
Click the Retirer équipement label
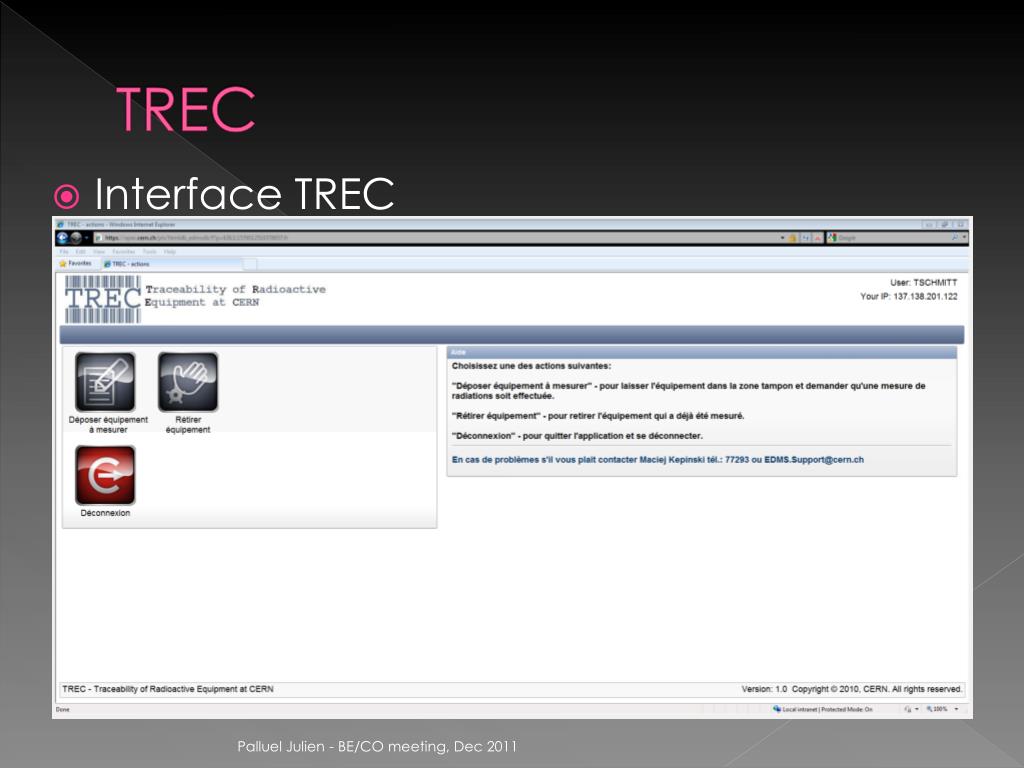pyautogui.click(x=188, y=424)
